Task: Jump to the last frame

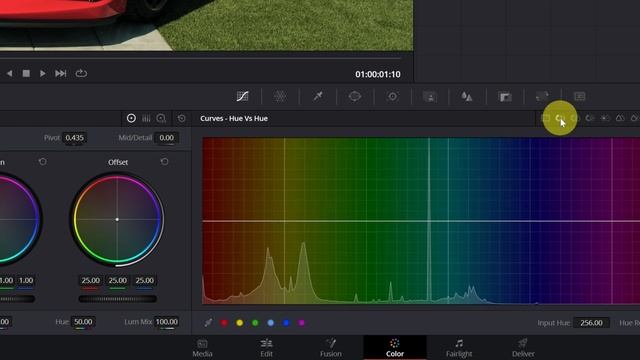Action: point(60,73)
